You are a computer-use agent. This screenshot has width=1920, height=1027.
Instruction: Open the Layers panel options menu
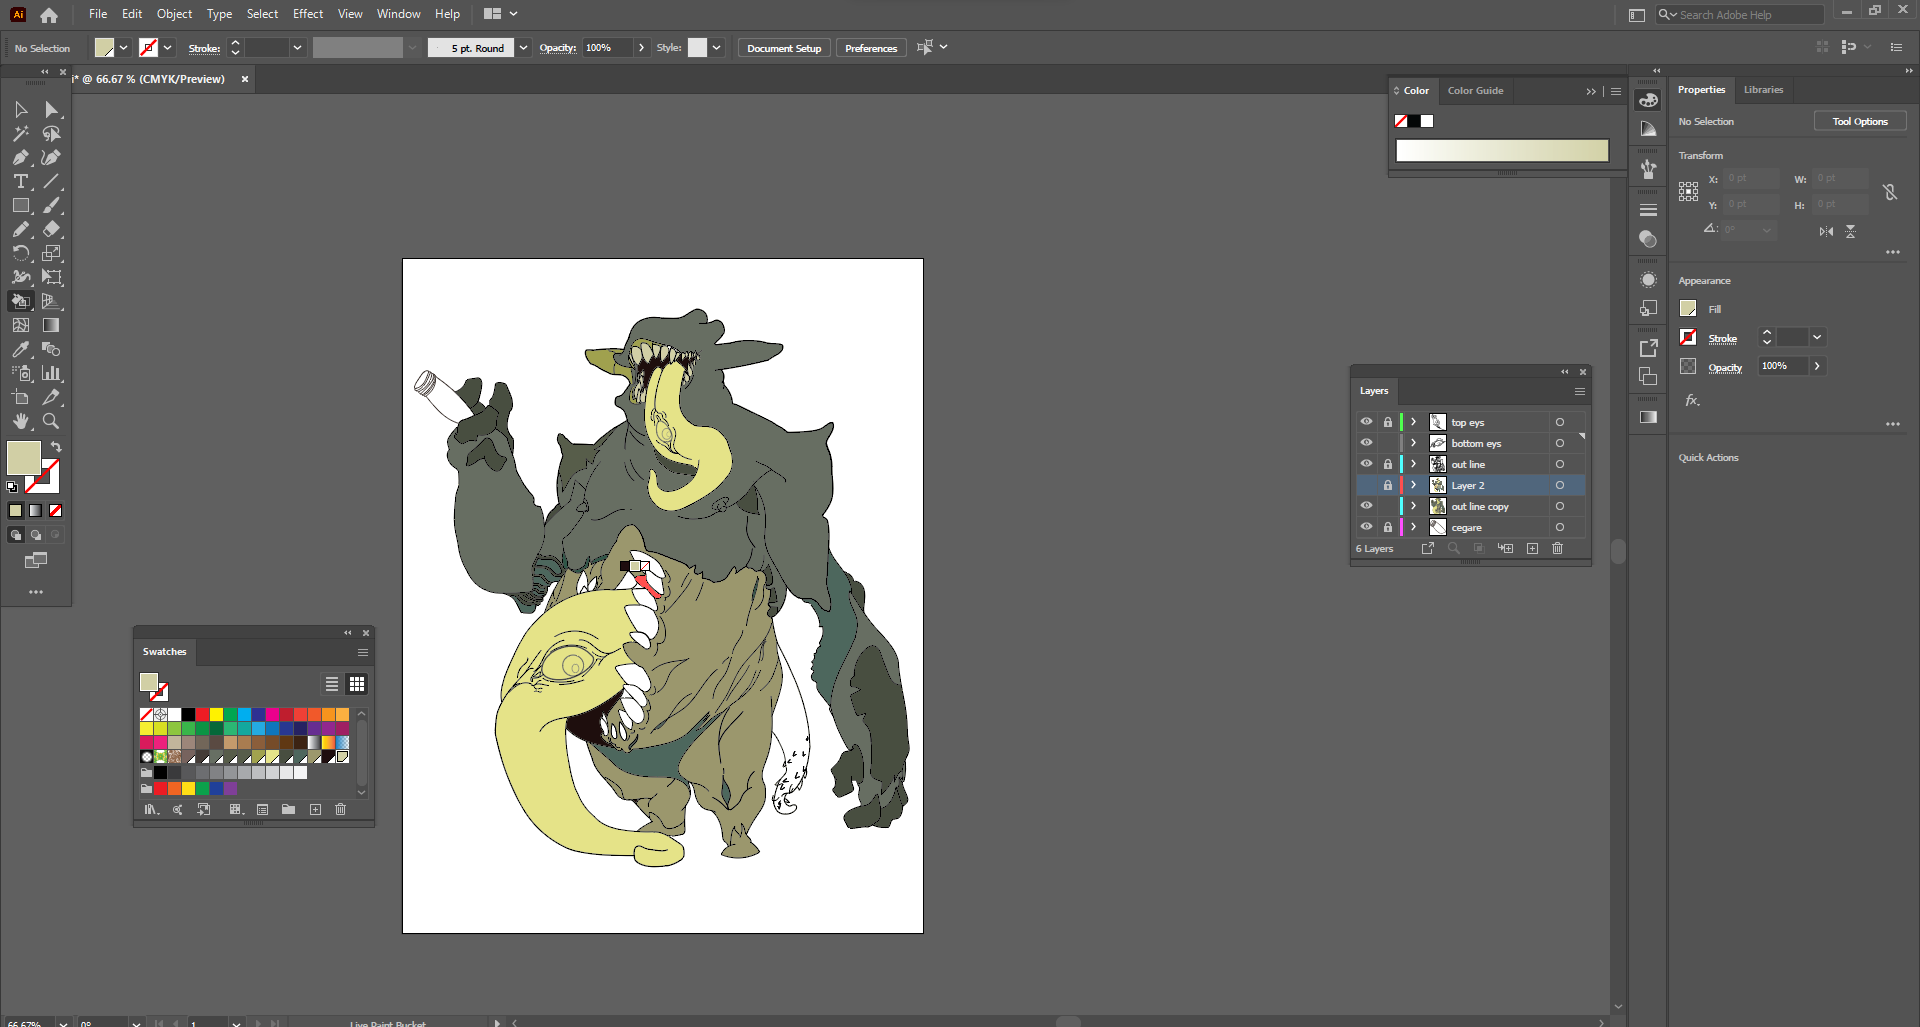coord(1580,391)
